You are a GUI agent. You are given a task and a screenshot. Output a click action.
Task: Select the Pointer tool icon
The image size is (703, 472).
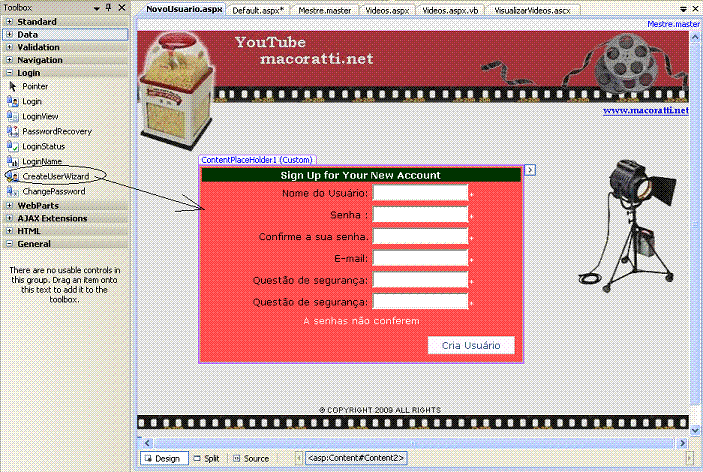coord(13,86)
